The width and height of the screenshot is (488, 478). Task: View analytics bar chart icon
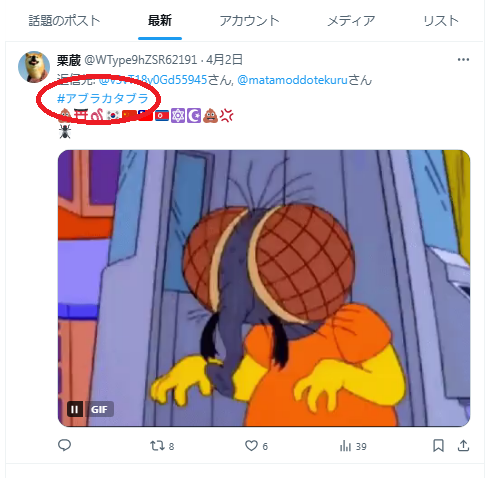click(345, 446)
